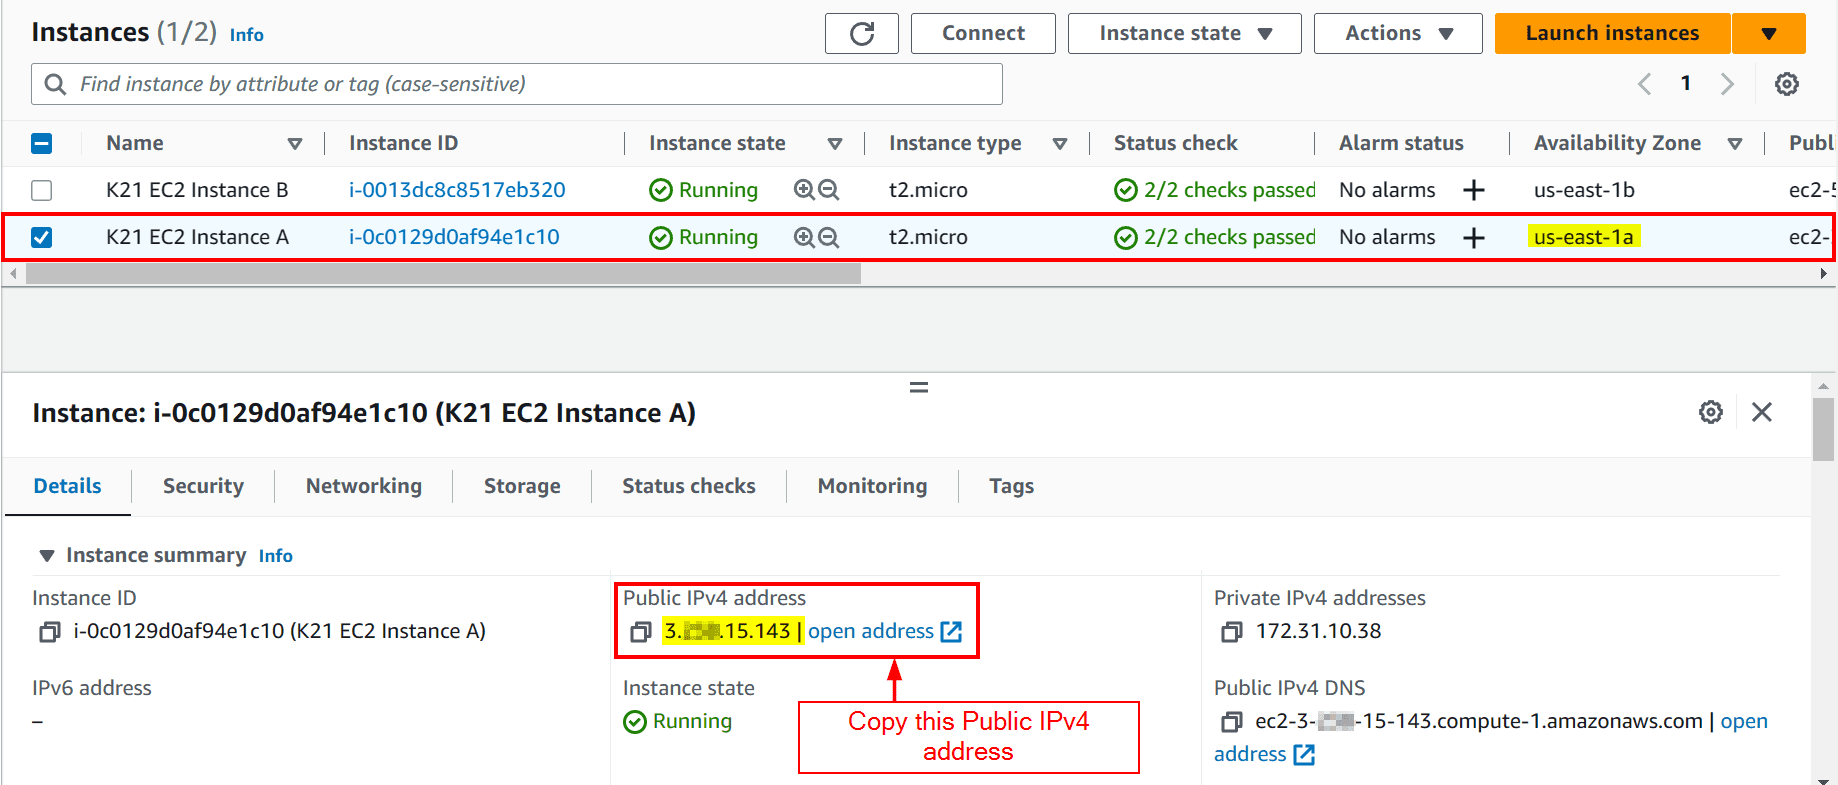Copy the Private IPv4 address icon
Screen dimensions: 1838x785
click(x=1232, y=632)
